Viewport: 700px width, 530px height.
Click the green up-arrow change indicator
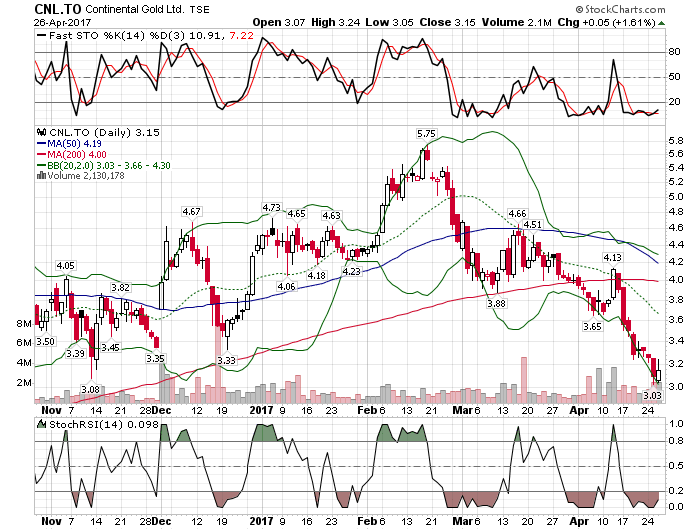[661, 23]
